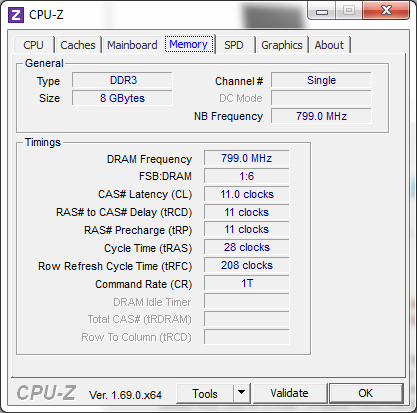The image size is (417, 413).
Task: Click the Command Rate 1T field
Action: [x=247, y=283]
